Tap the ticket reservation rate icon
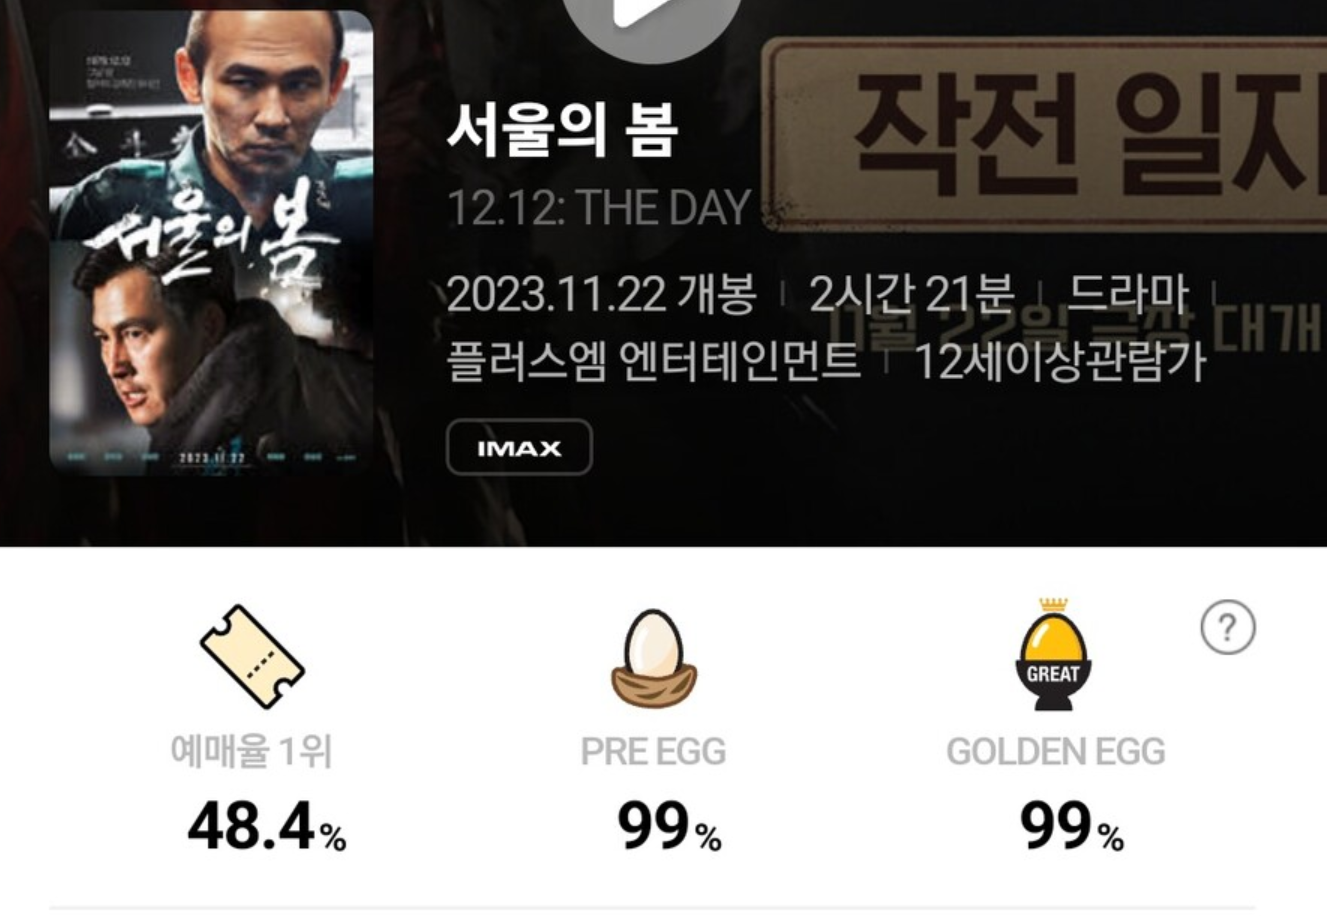1333x919 pixels. tap(252, 657)
